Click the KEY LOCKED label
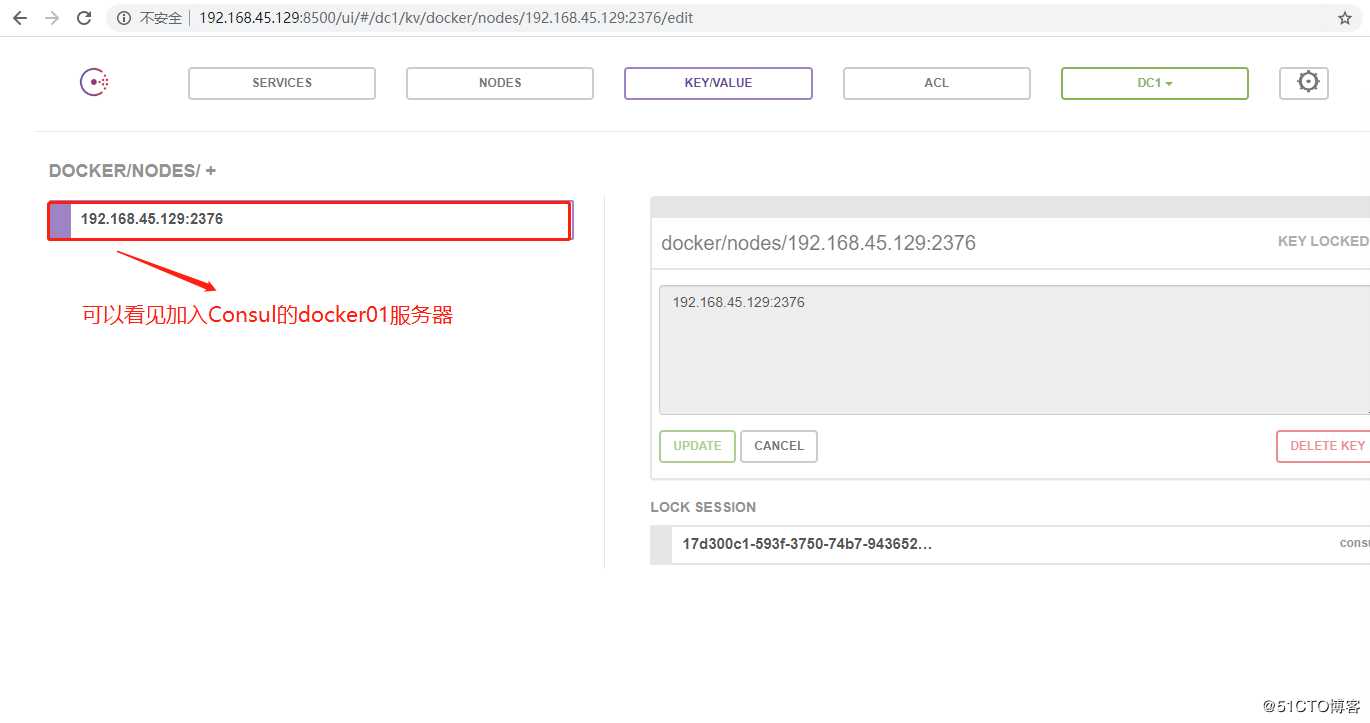This screenshot has height=723, width=1370. (x=1323, y=242)
